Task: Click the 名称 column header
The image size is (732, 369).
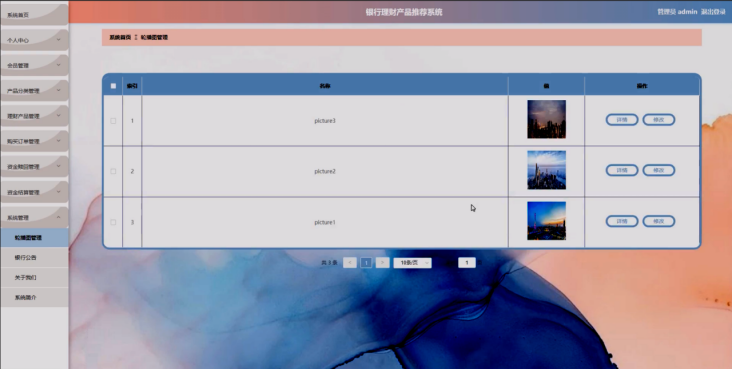Action: (x=325, y=86)
